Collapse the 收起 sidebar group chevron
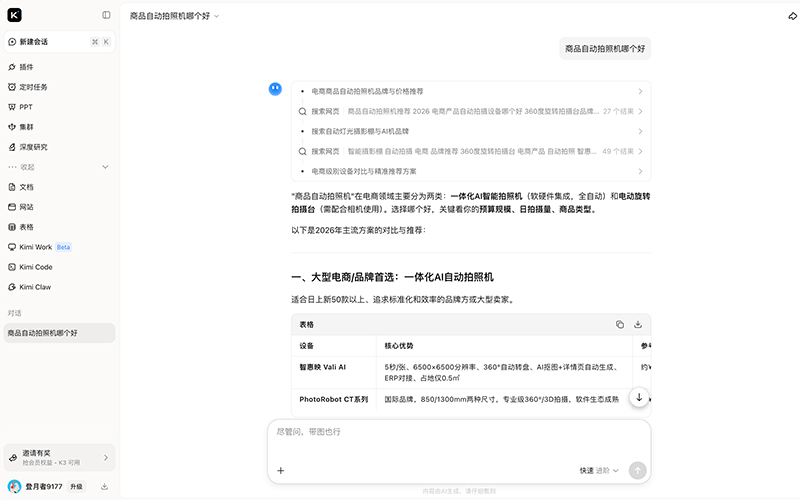The image size is (800, 500). [105, 167]
